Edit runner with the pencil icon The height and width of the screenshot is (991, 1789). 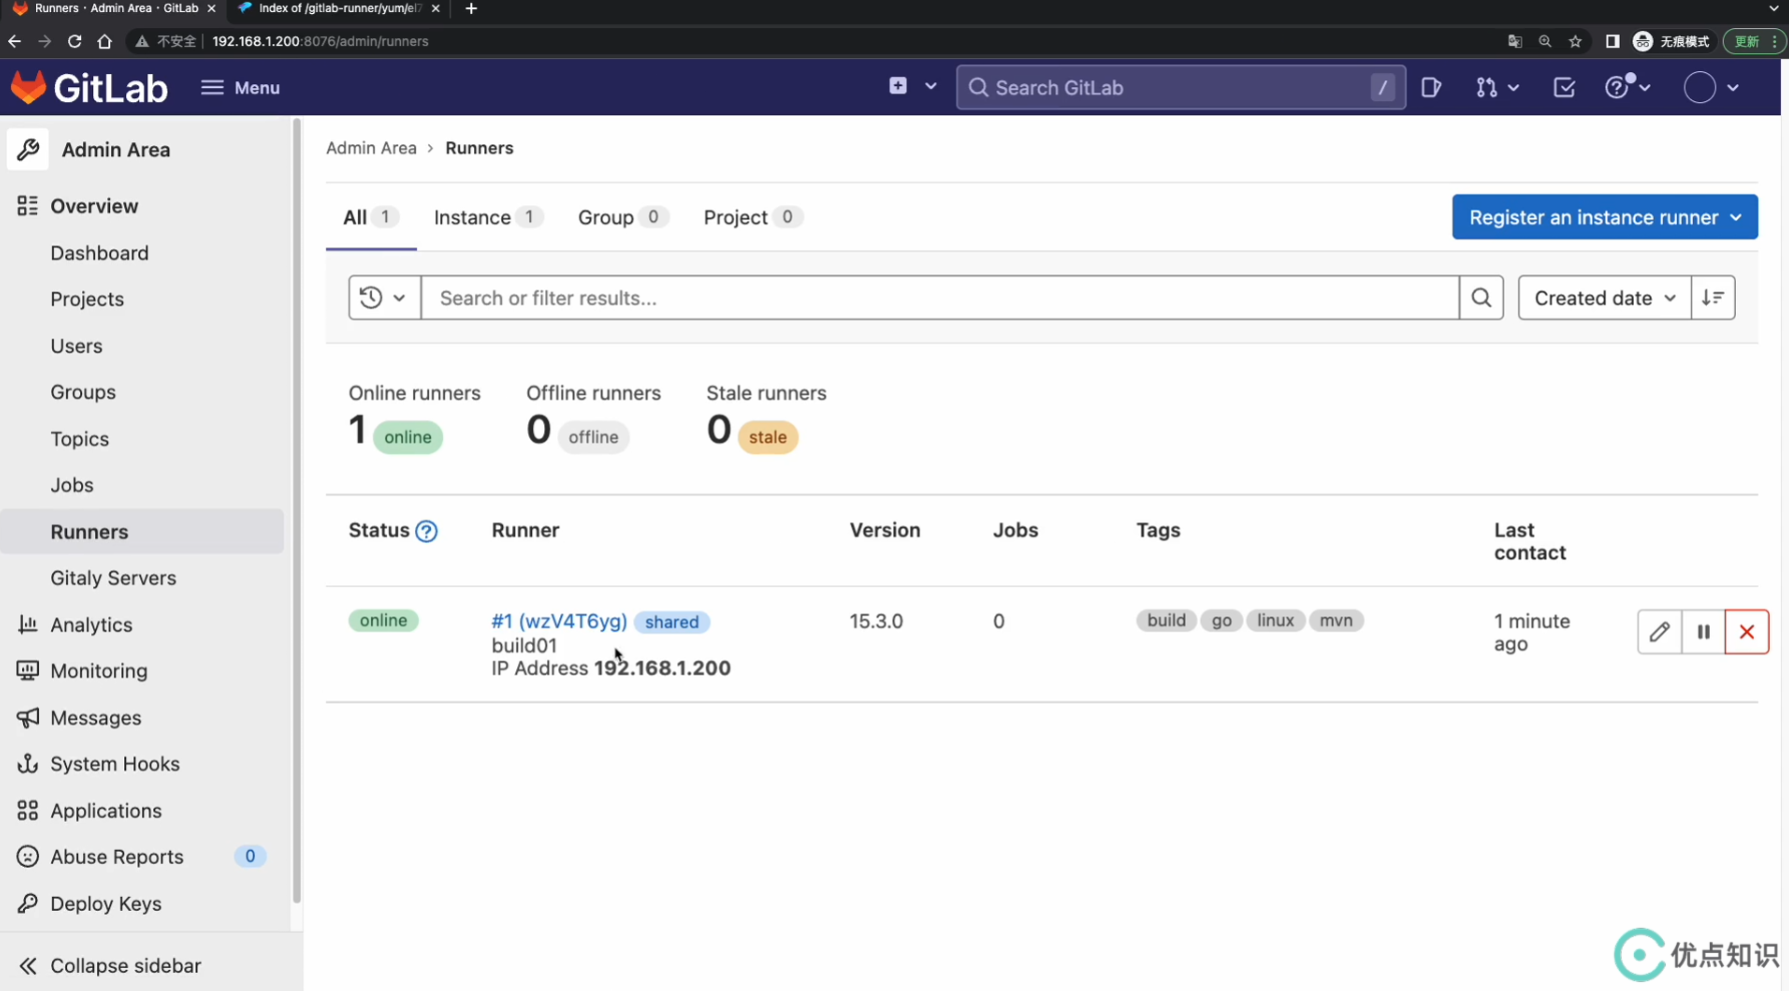pyautogui.click(x=1659, y=632)
